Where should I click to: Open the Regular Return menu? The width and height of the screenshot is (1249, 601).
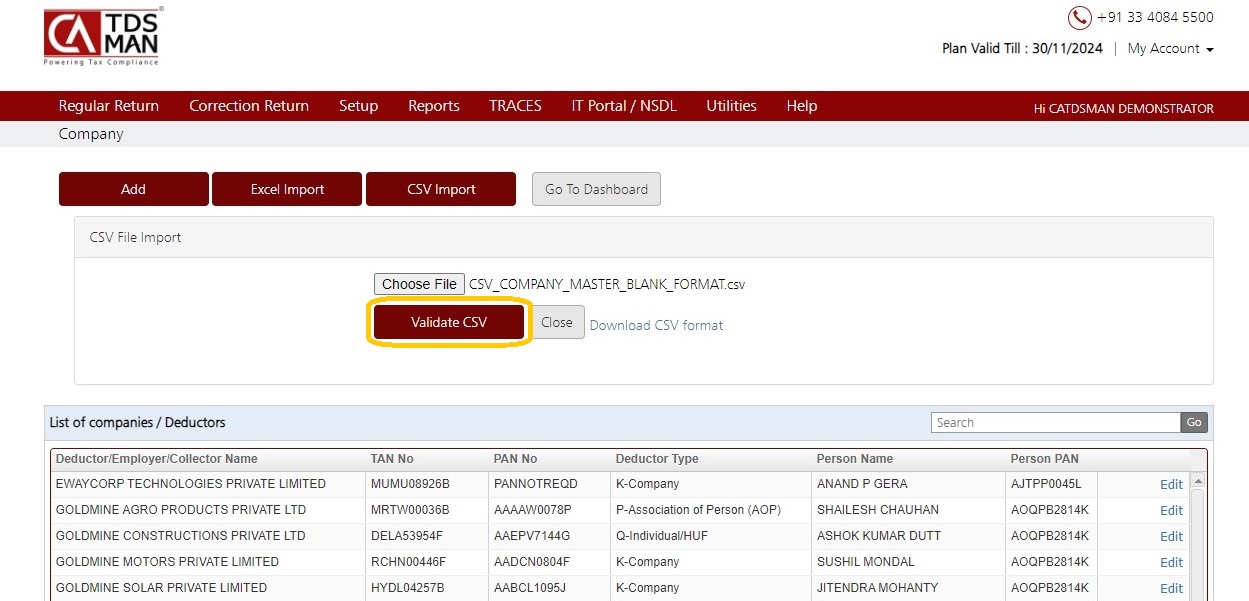(x=108, y=106)
